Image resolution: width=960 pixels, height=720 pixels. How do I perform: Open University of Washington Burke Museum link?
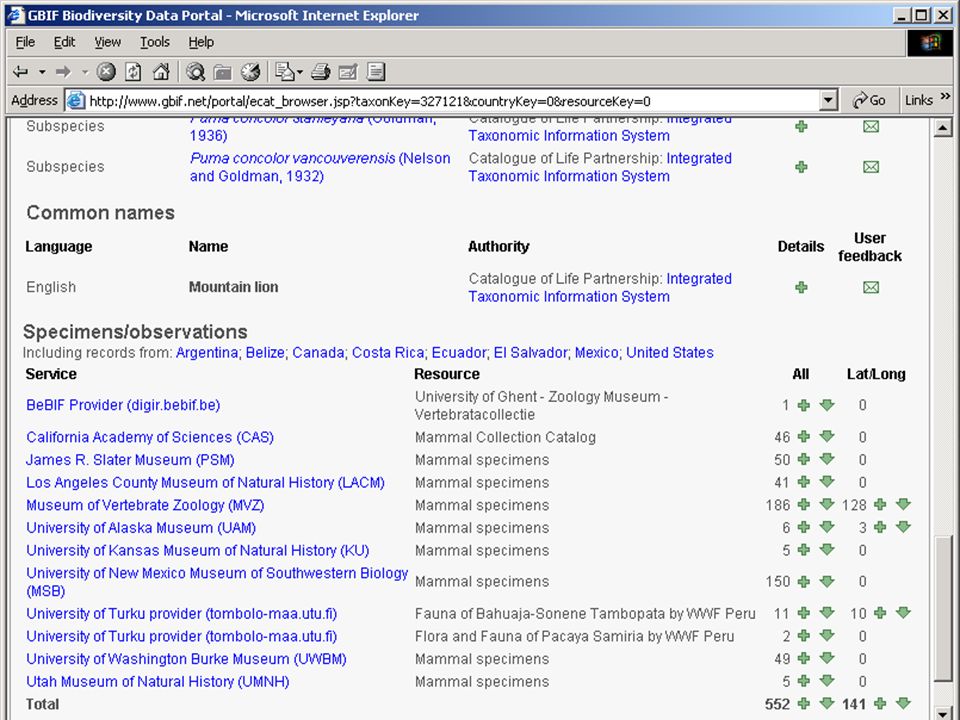coord(186,659)
